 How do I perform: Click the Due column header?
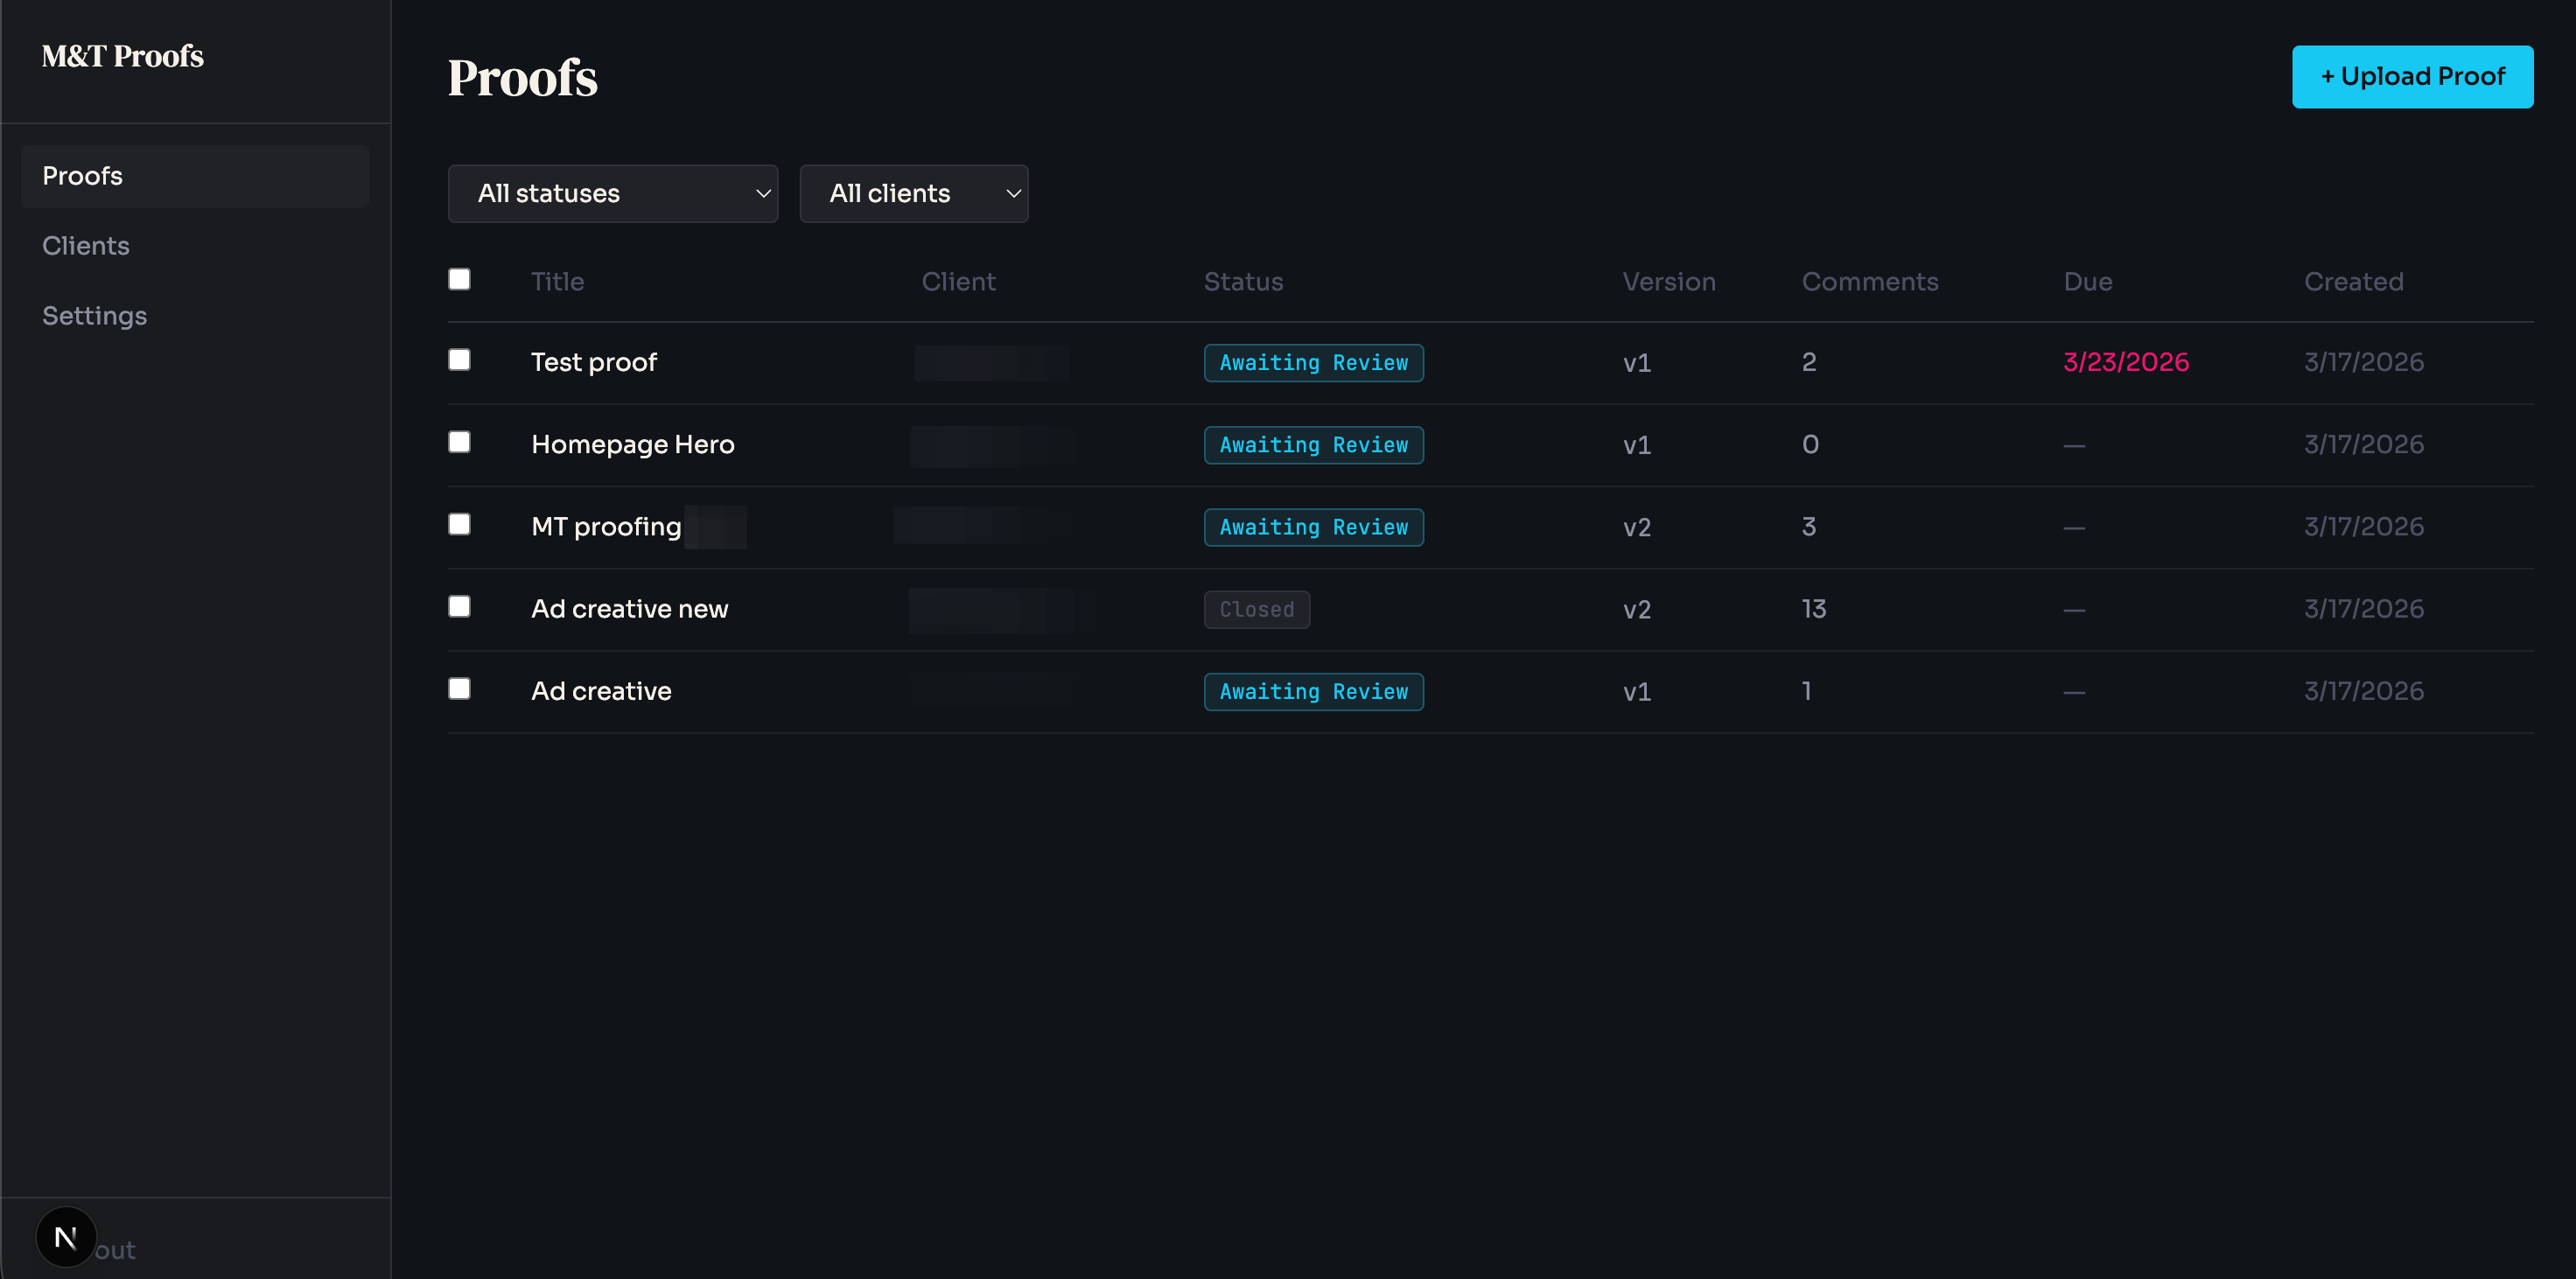coord(2088,282)
